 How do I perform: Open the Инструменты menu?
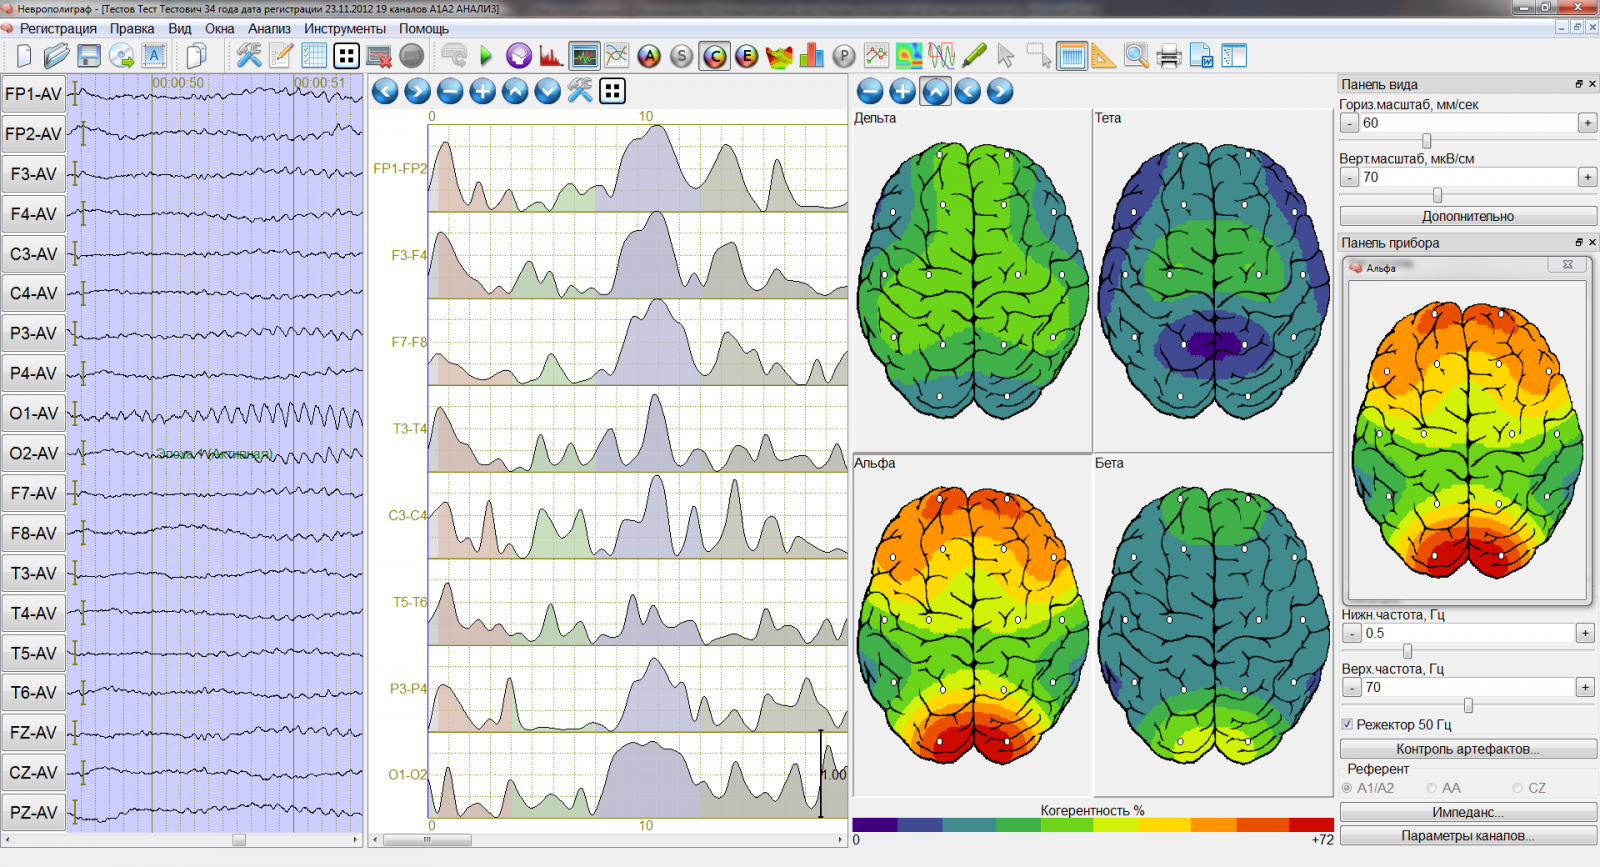click(x=345, y=29)
